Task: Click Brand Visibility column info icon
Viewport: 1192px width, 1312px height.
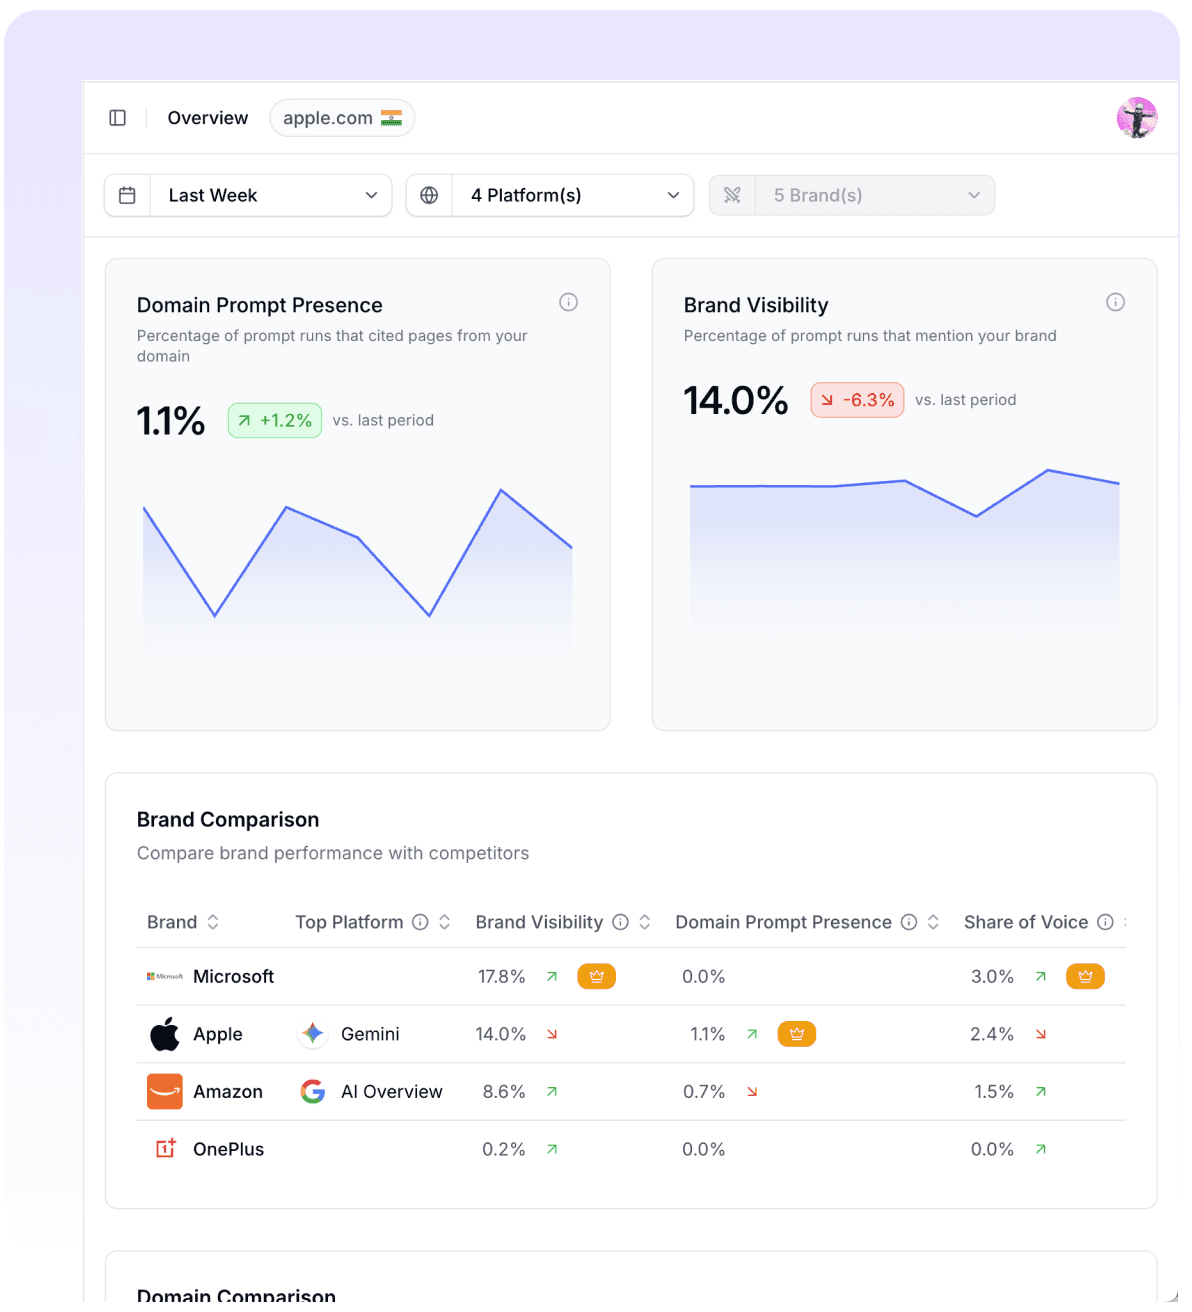Action: (620, 922)
